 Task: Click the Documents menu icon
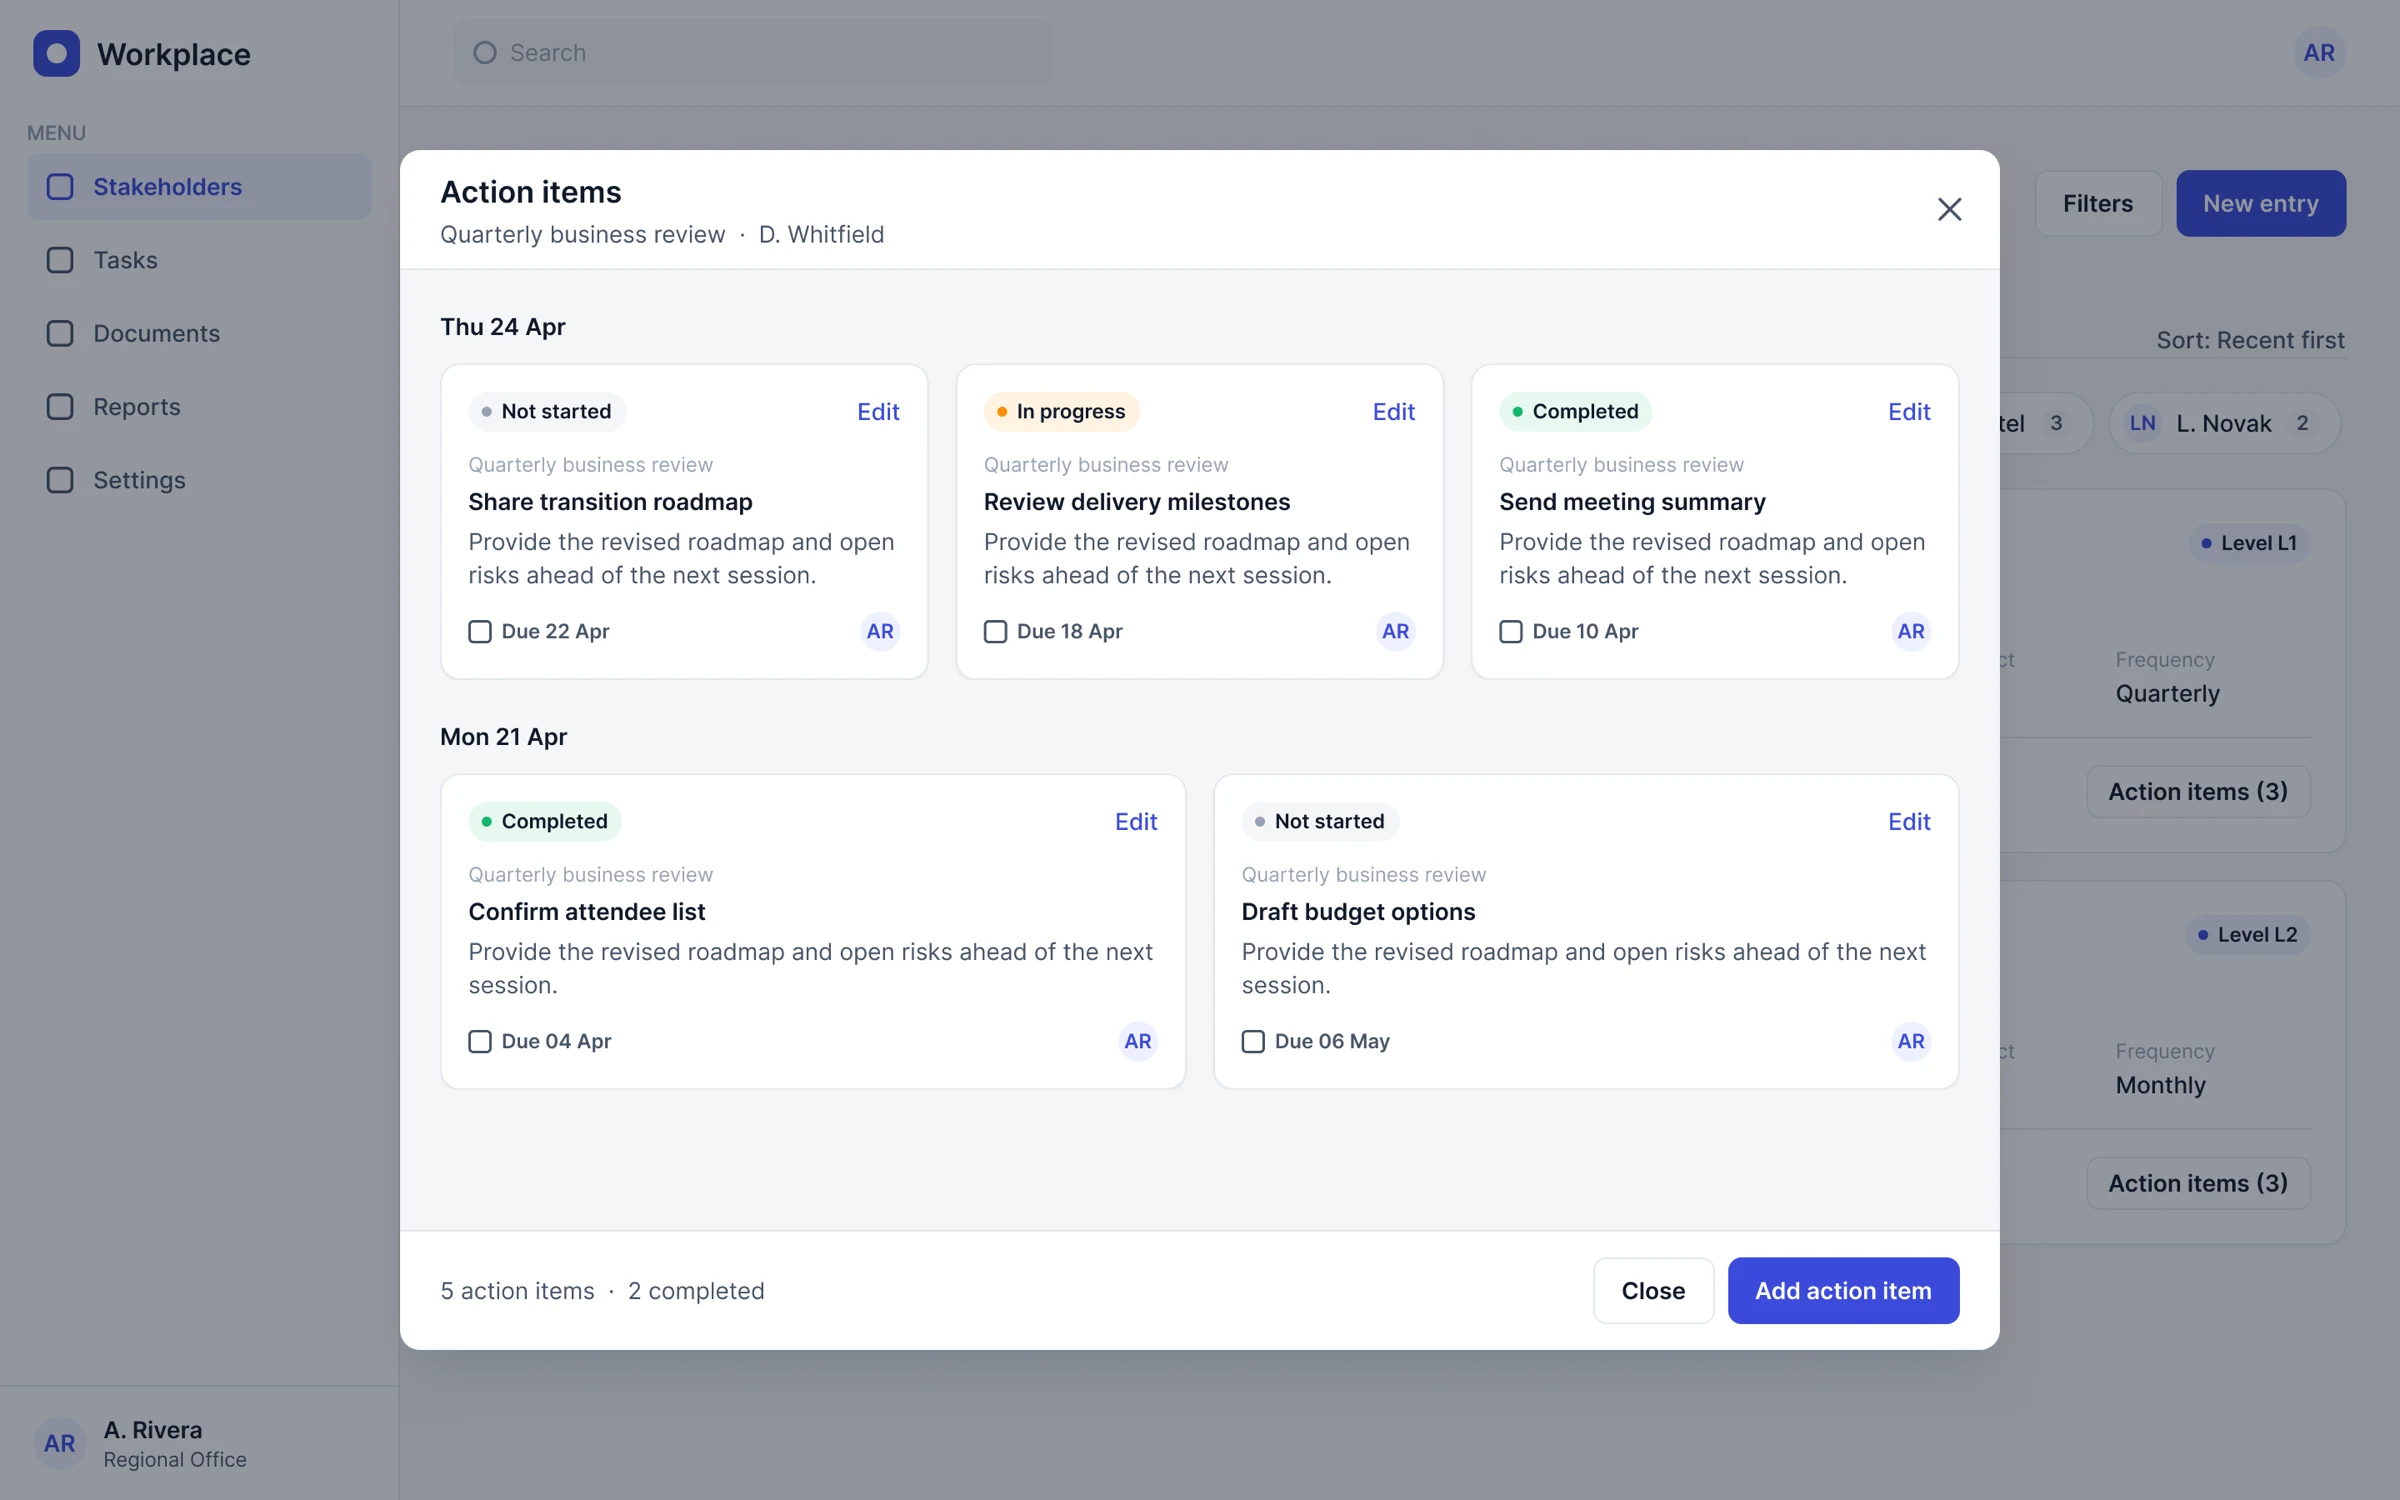coord(60,333)
